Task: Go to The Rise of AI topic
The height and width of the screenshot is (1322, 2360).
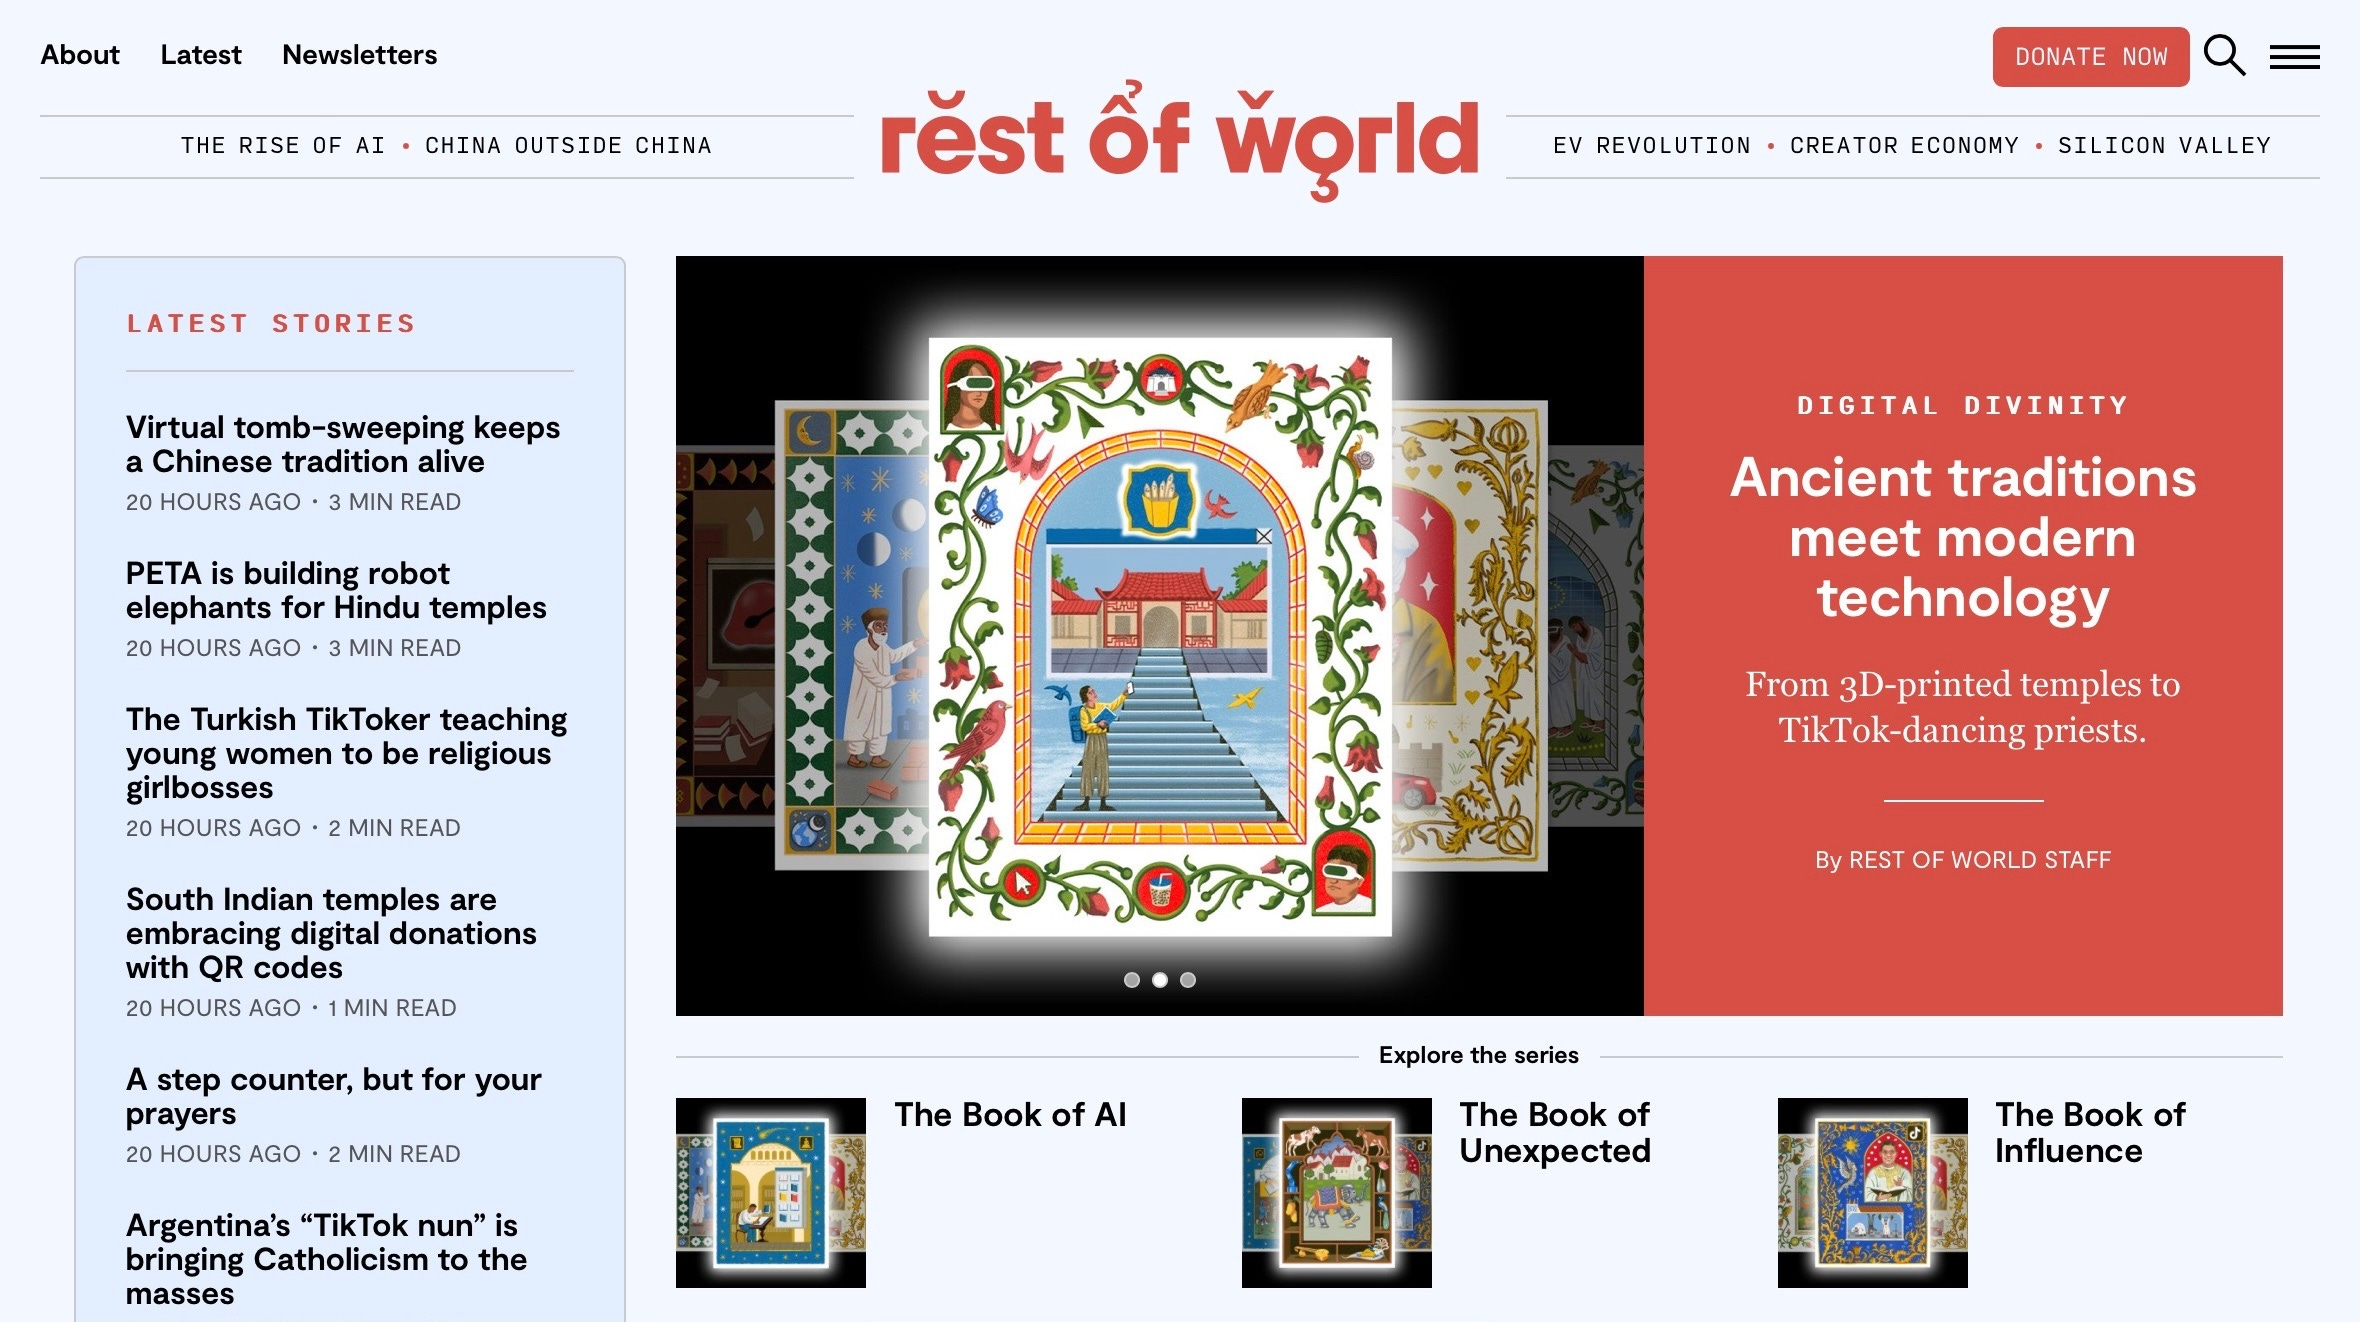Action: [x=283, y=146]
